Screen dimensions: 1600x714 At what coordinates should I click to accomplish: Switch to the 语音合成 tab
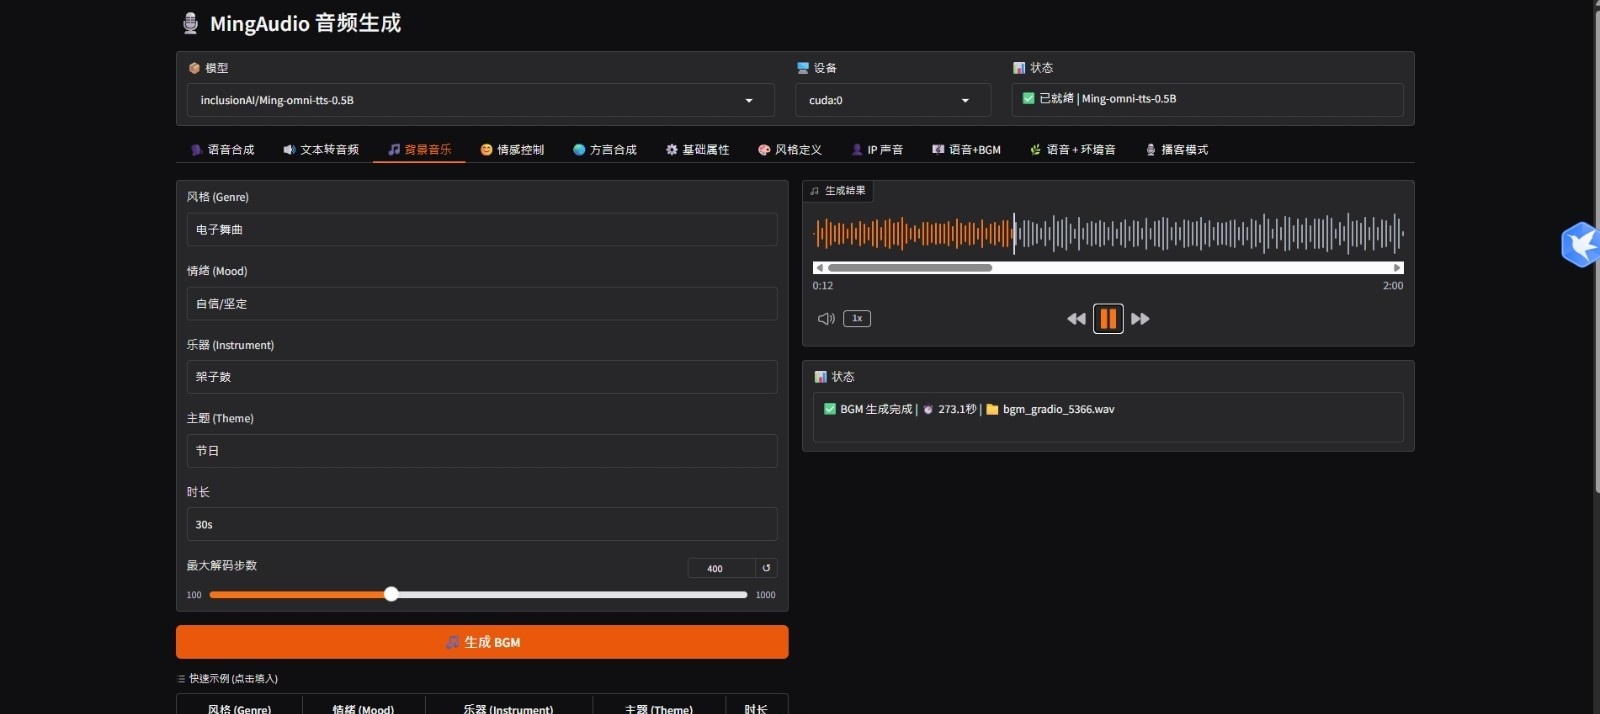tap(222, 150)
